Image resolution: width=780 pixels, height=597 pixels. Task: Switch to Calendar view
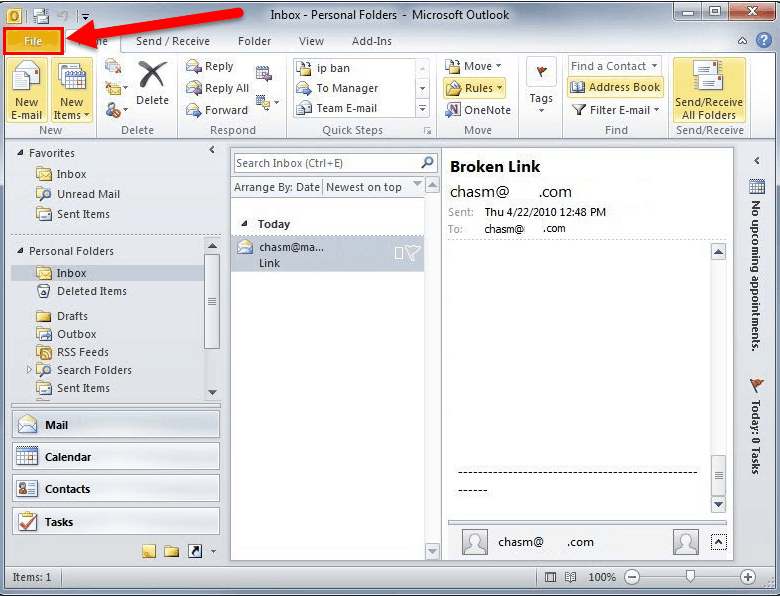[x=115, y=457]
